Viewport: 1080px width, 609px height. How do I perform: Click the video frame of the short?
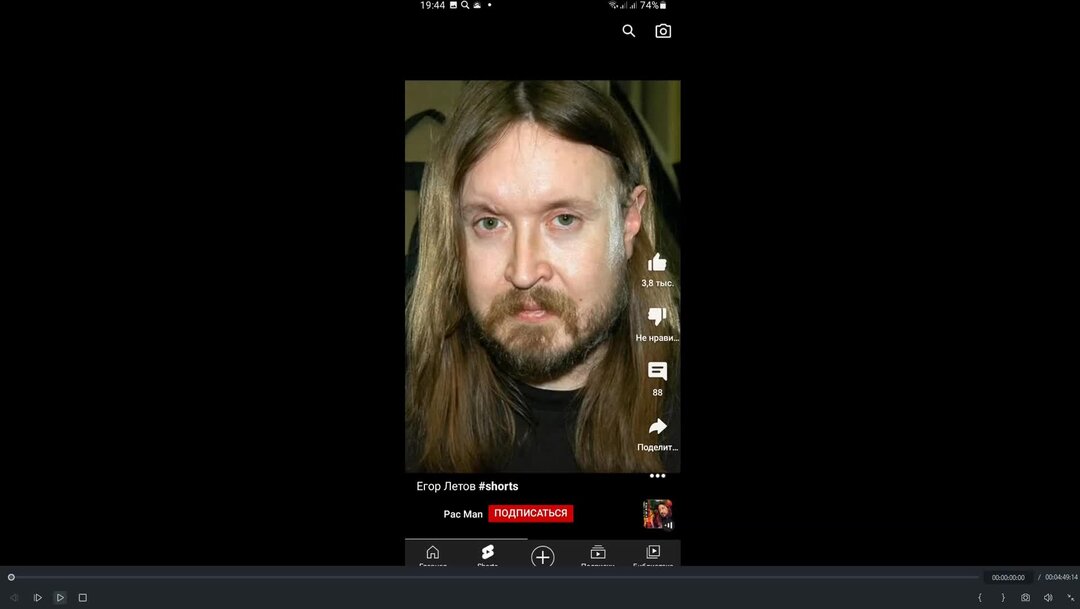pos(543,276)
